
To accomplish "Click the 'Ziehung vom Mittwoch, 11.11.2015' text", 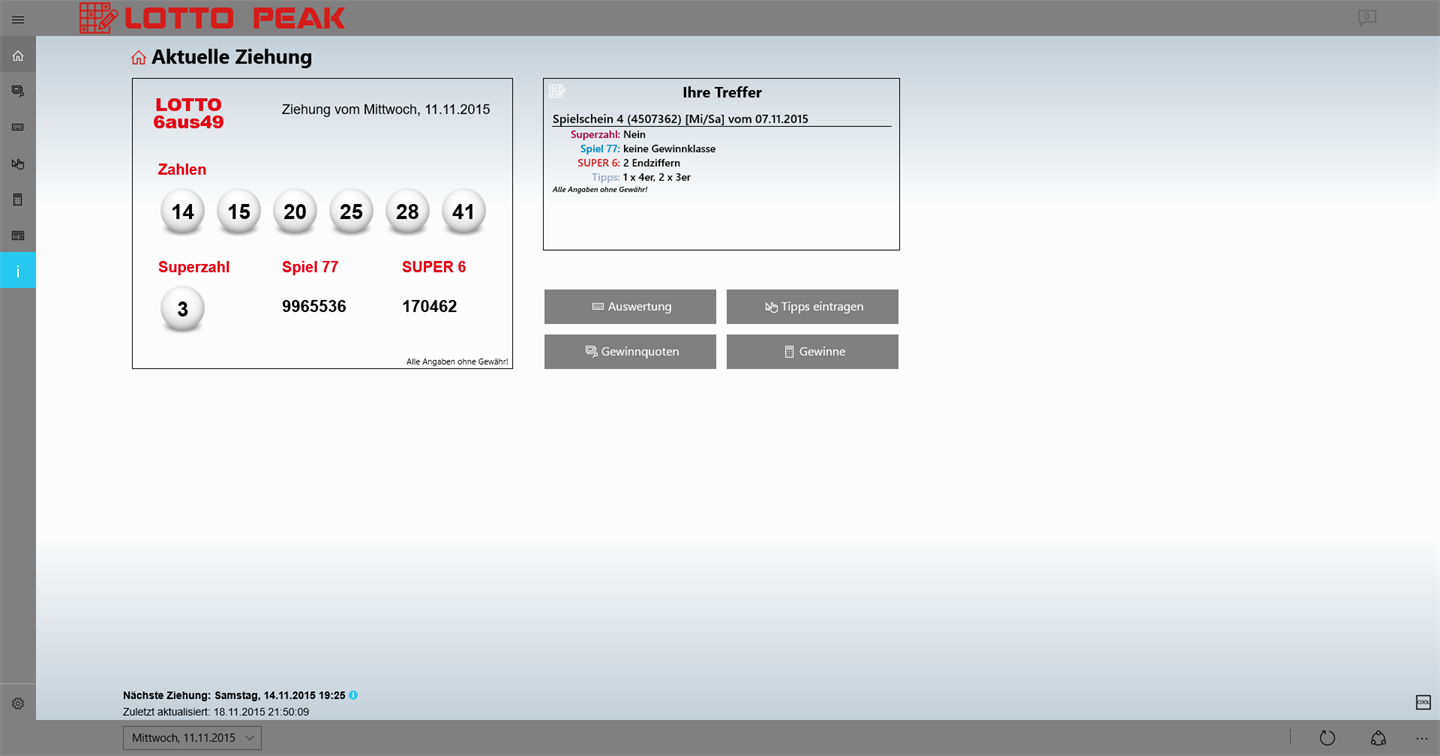I will (386, 110).
